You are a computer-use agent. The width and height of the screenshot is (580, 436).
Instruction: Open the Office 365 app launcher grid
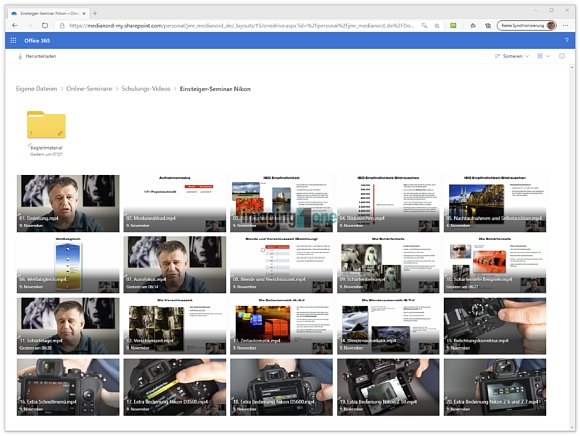(x=13, y=41)
